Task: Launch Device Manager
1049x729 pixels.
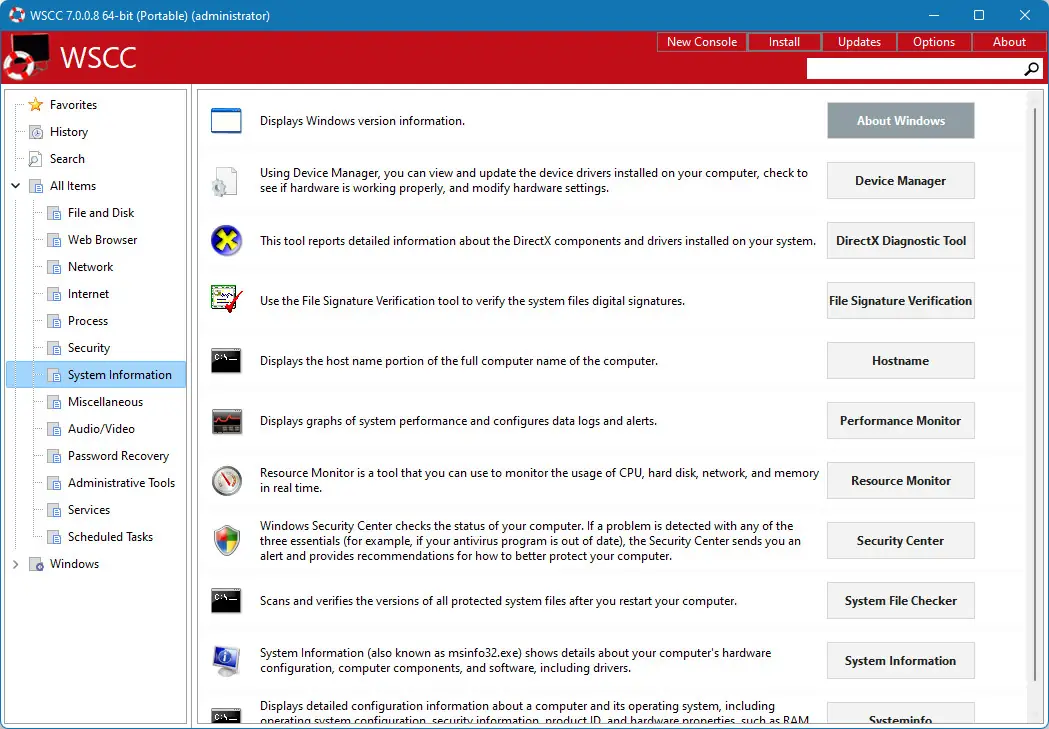Action: [900, 181]
